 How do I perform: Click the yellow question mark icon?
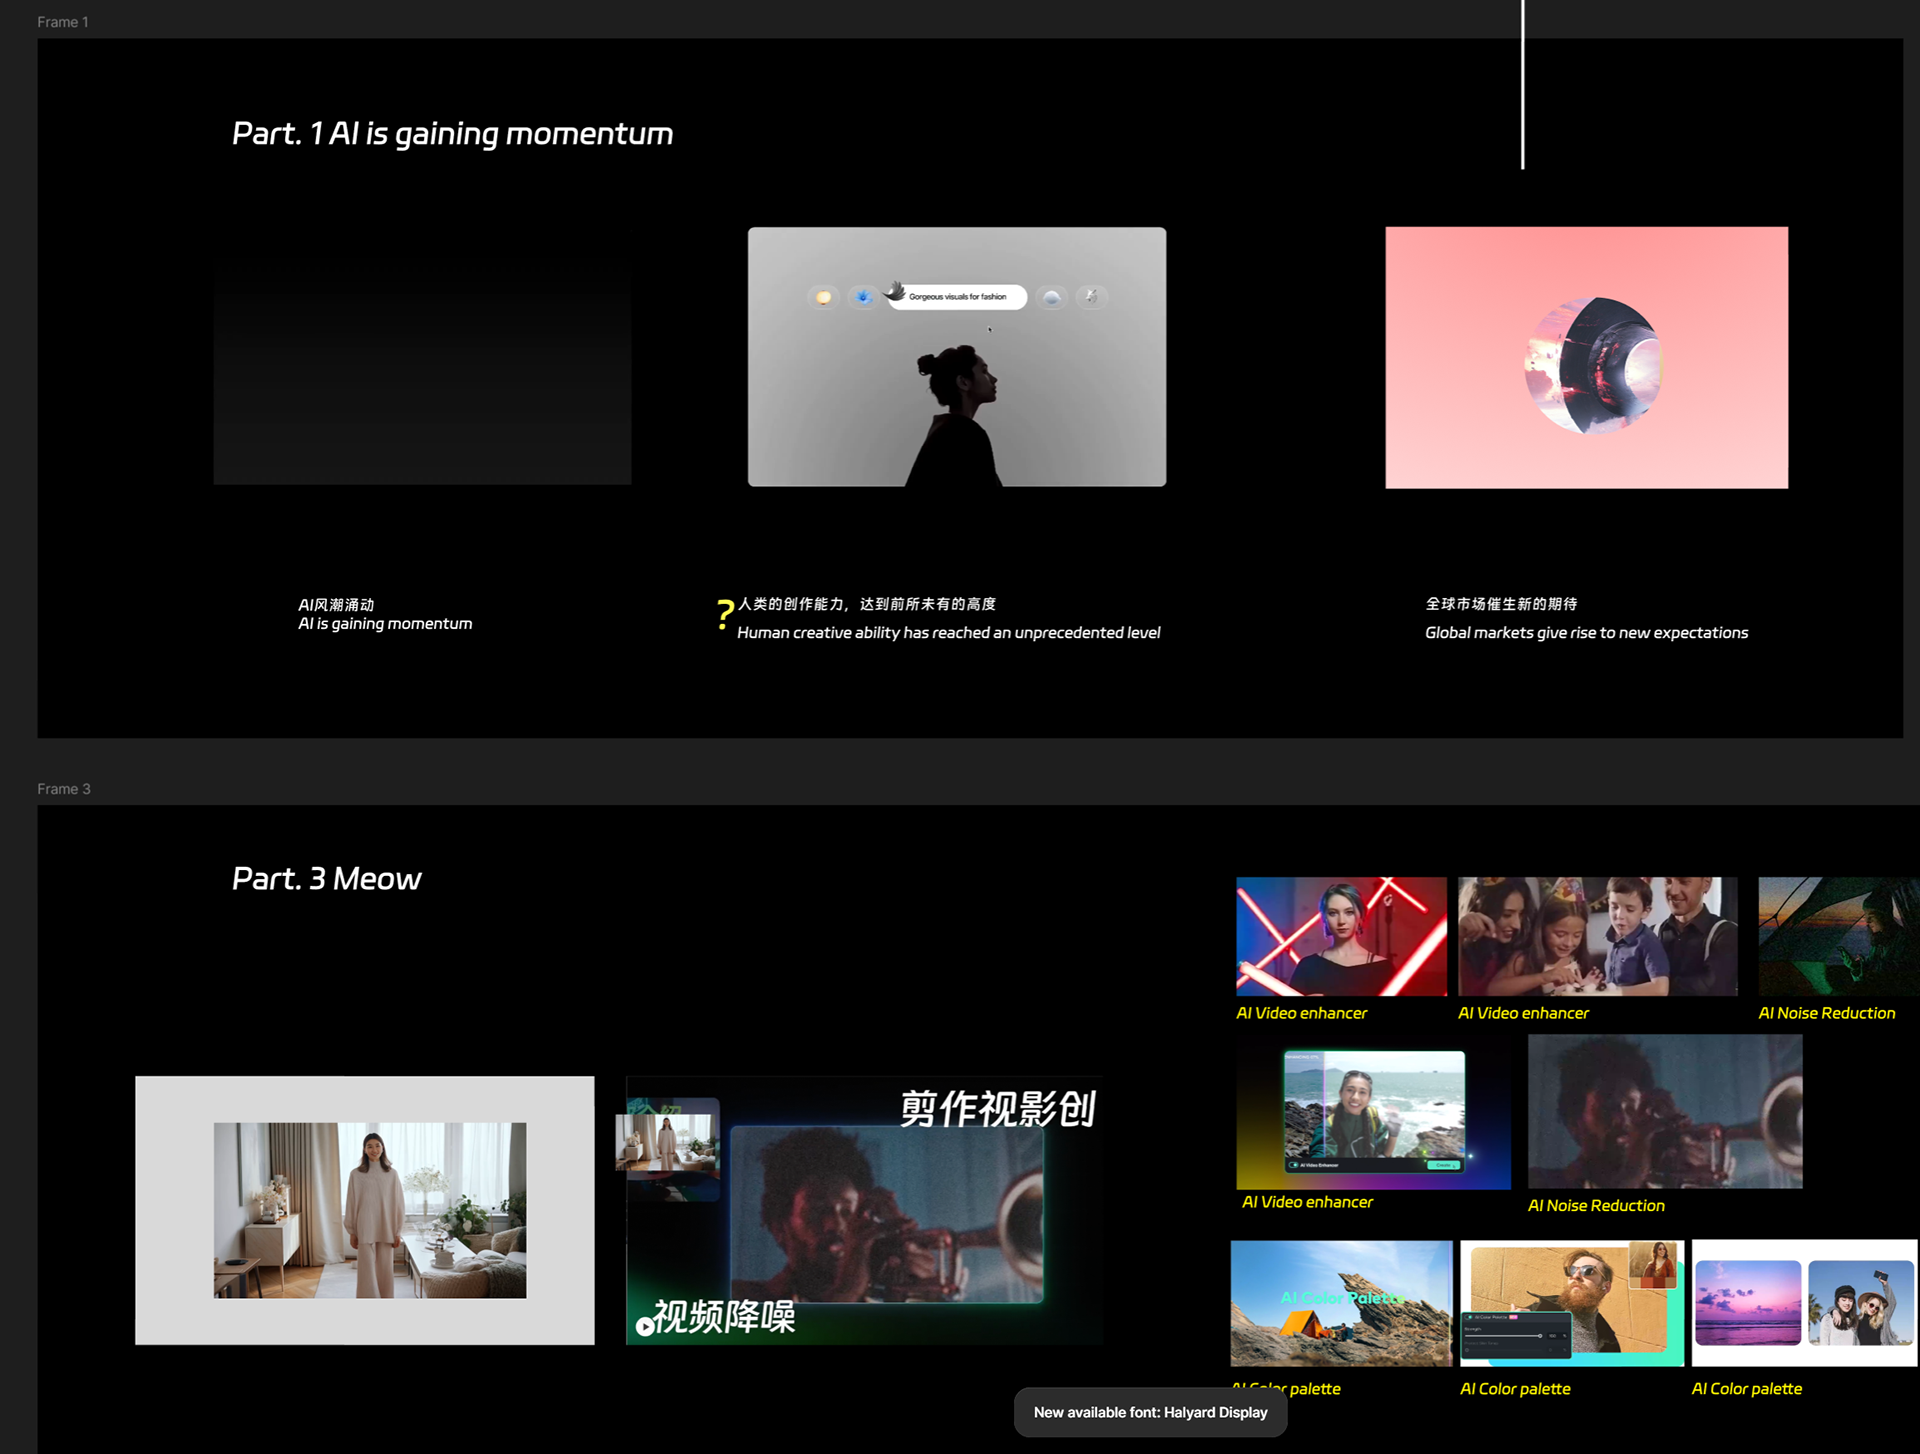725,614
